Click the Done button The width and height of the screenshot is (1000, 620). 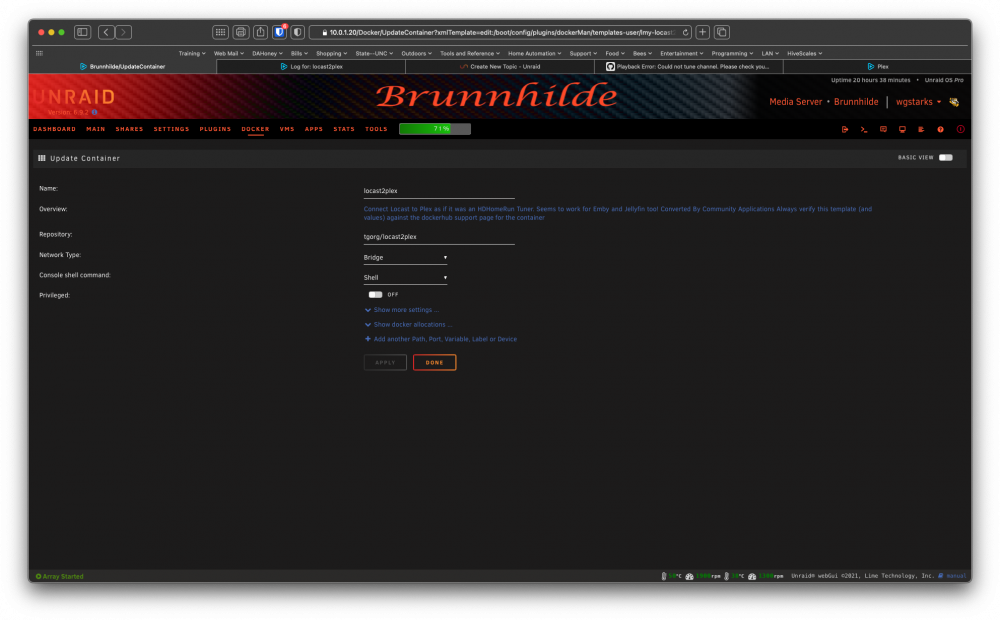434,363
